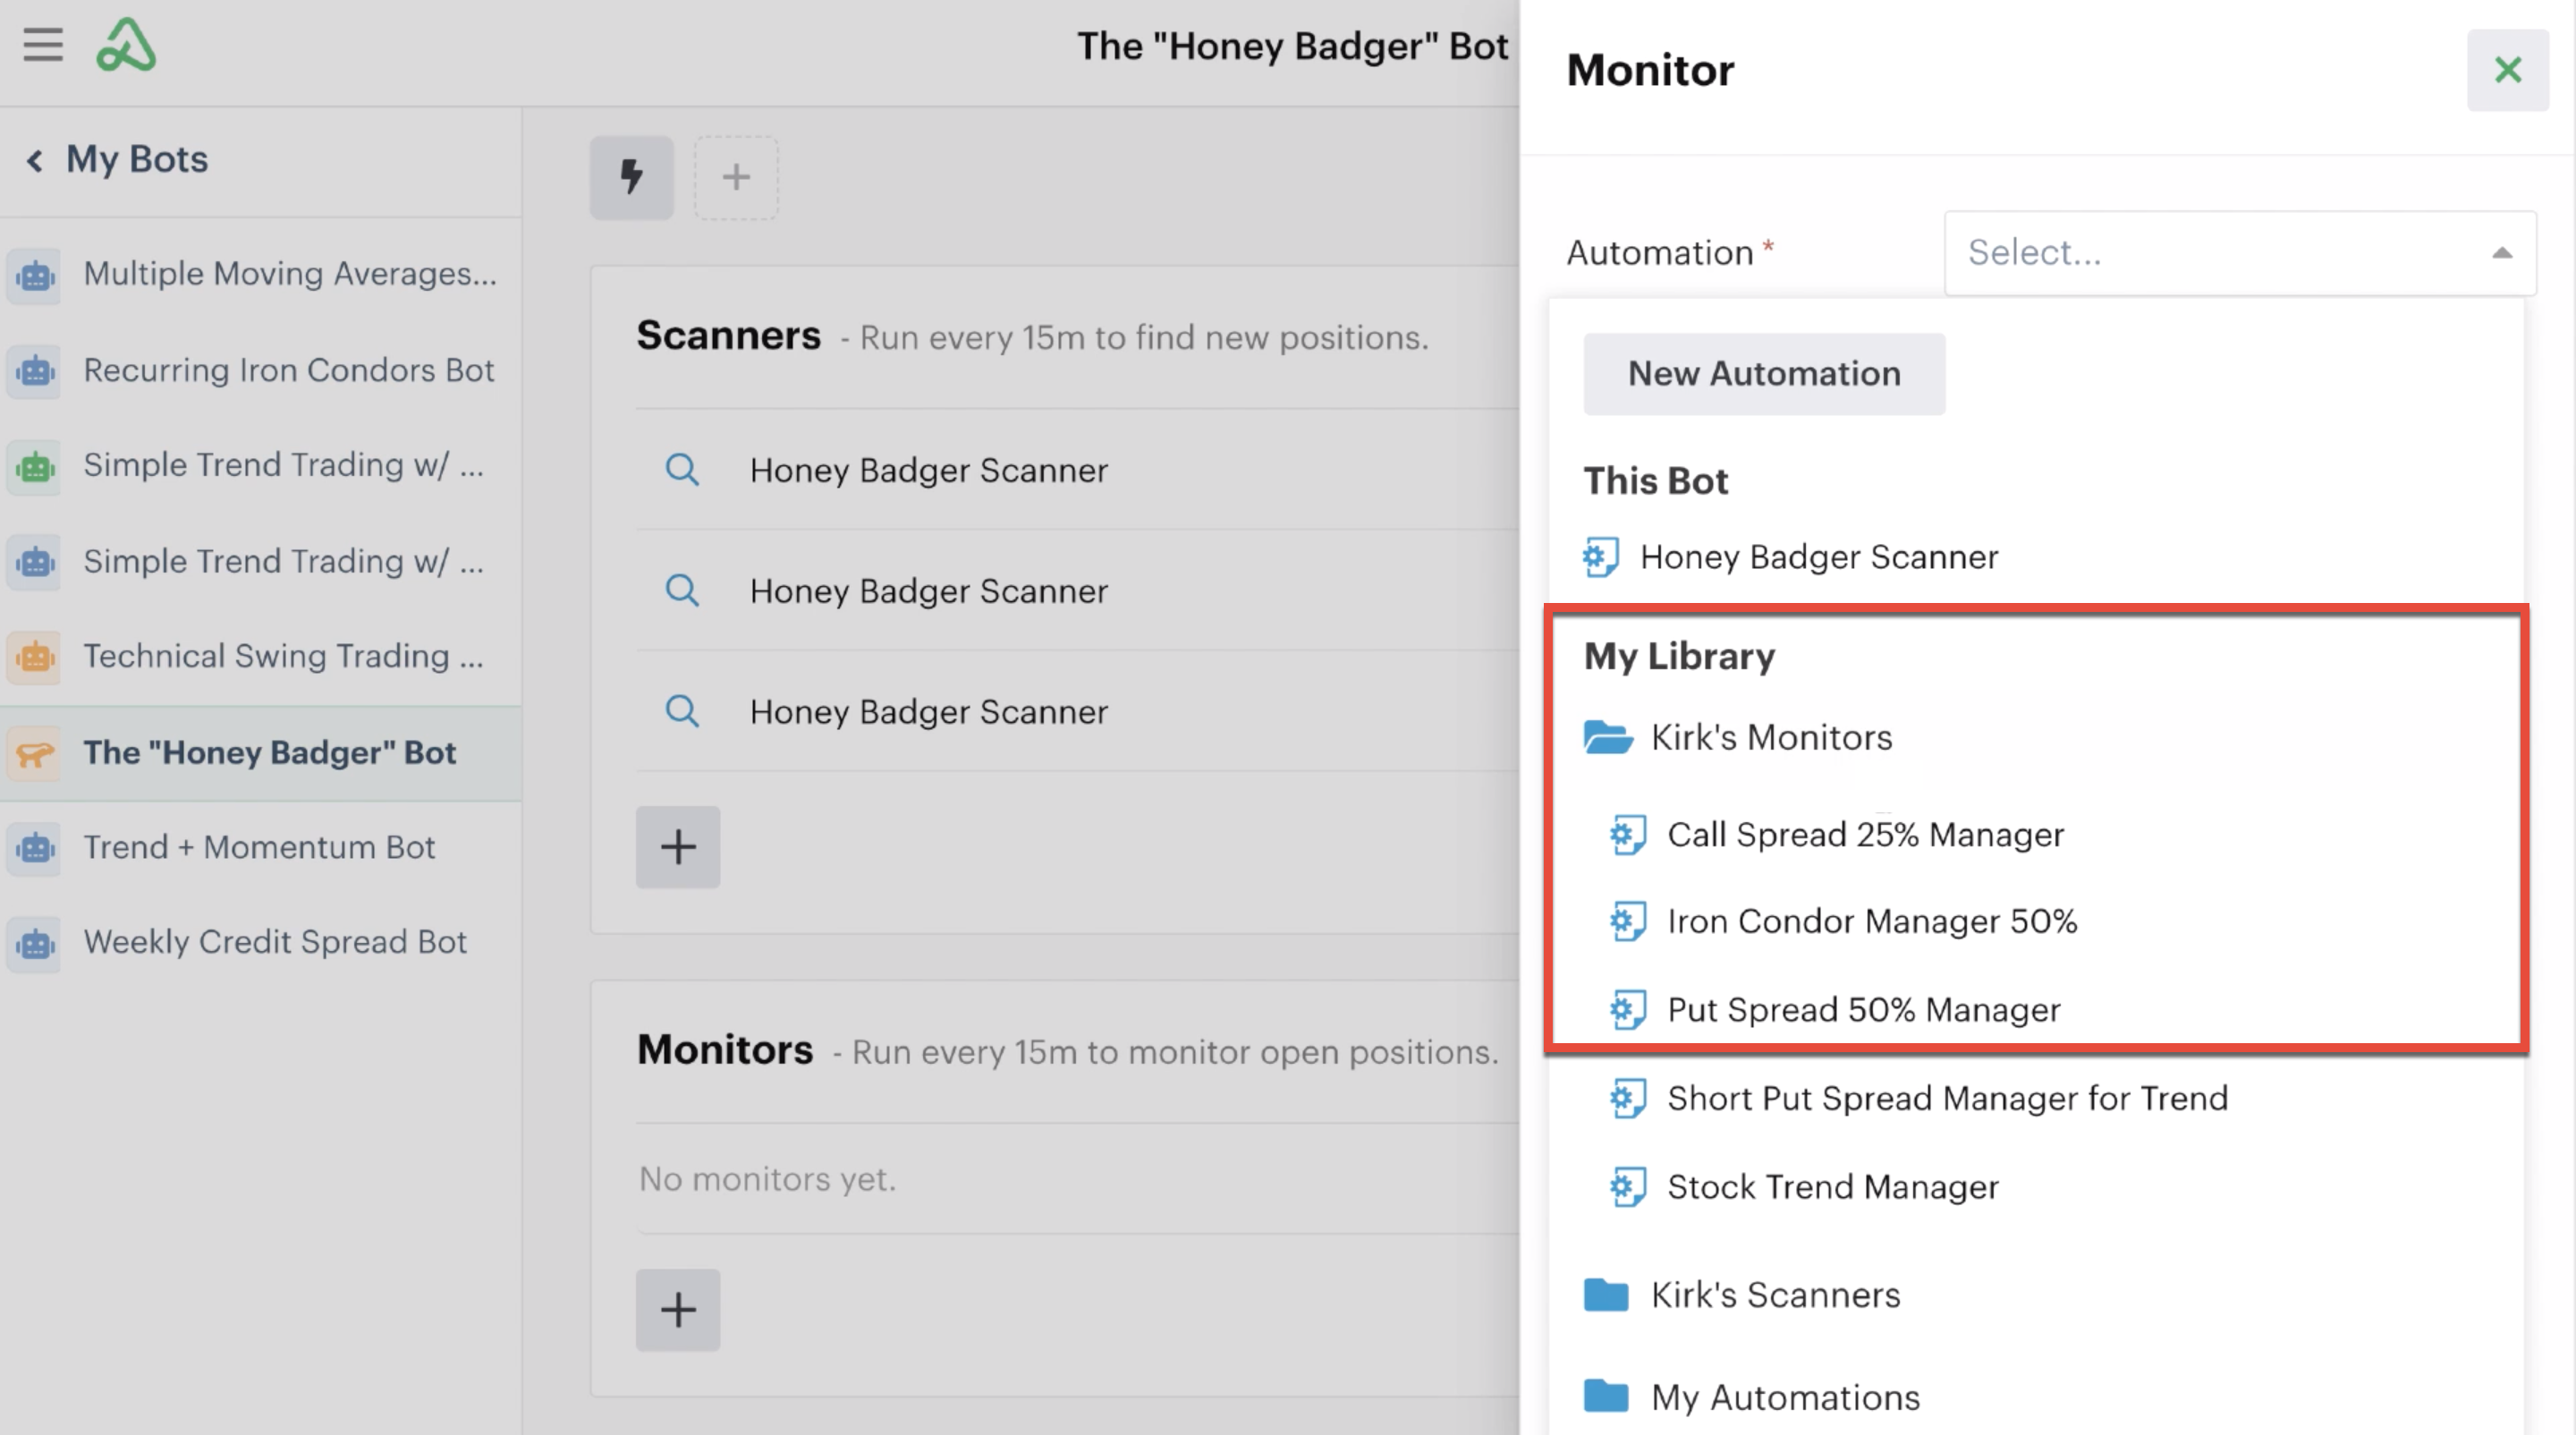Image resolution: width=2576 pixels, height=1435 pixels.
Task: Select Call Spread 25% Manager automation
Action: coord(1865,835)
